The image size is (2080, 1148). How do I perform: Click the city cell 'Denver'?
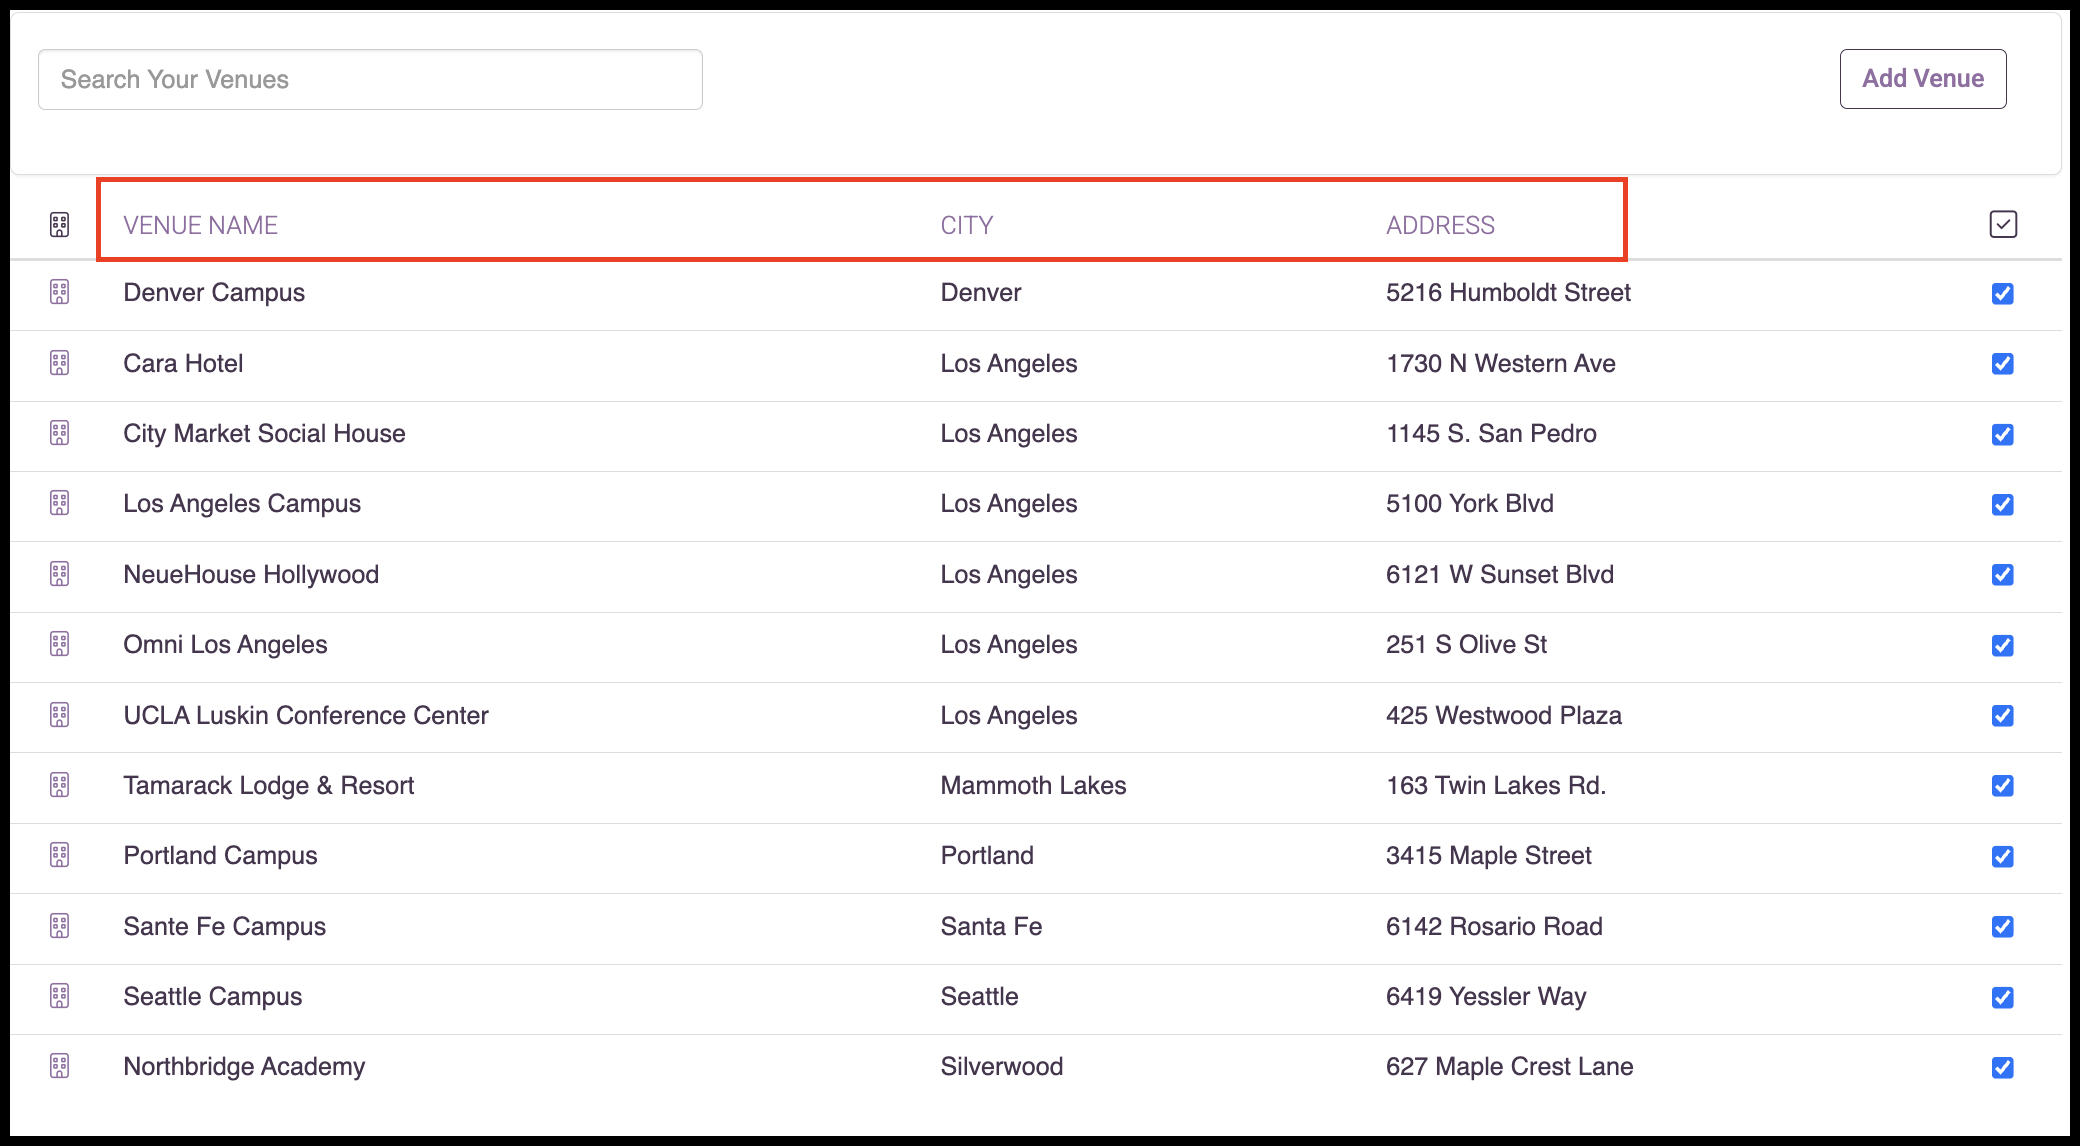click(x=980, y=292)
